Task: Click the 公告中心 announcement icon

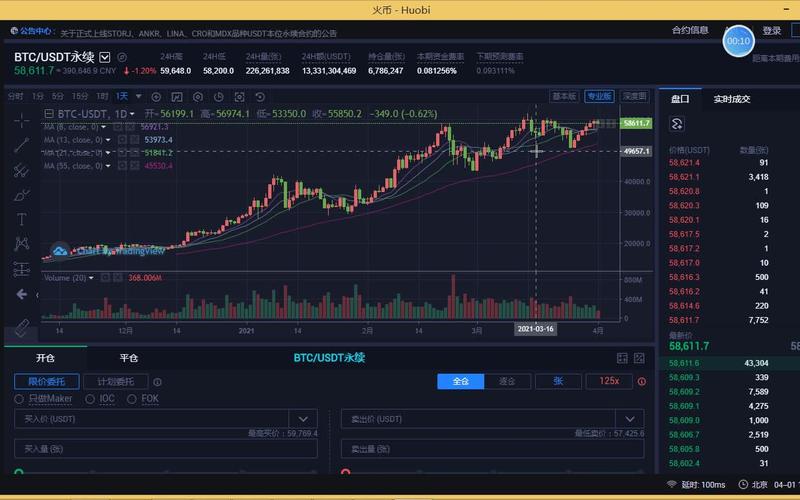Action: (x=14, y=31)
